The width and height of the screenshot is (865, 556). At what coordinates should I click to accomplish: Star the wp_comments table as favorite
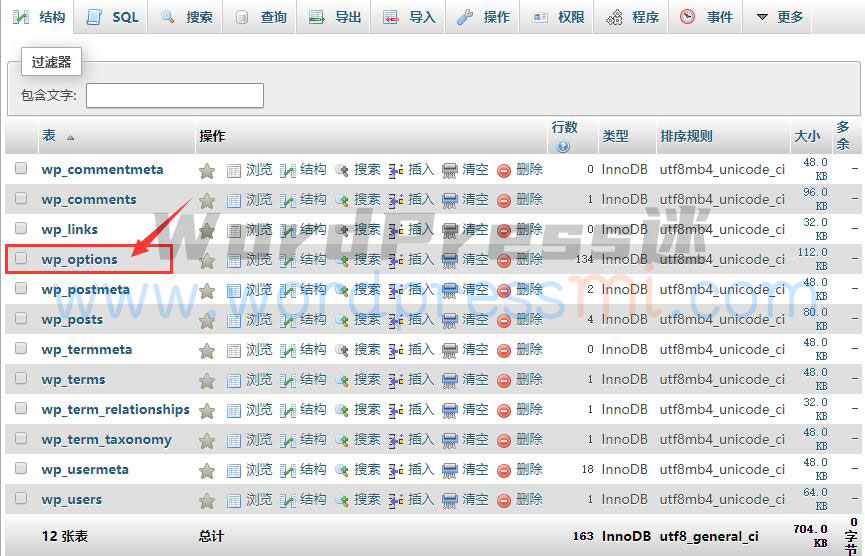coord(207,201)
